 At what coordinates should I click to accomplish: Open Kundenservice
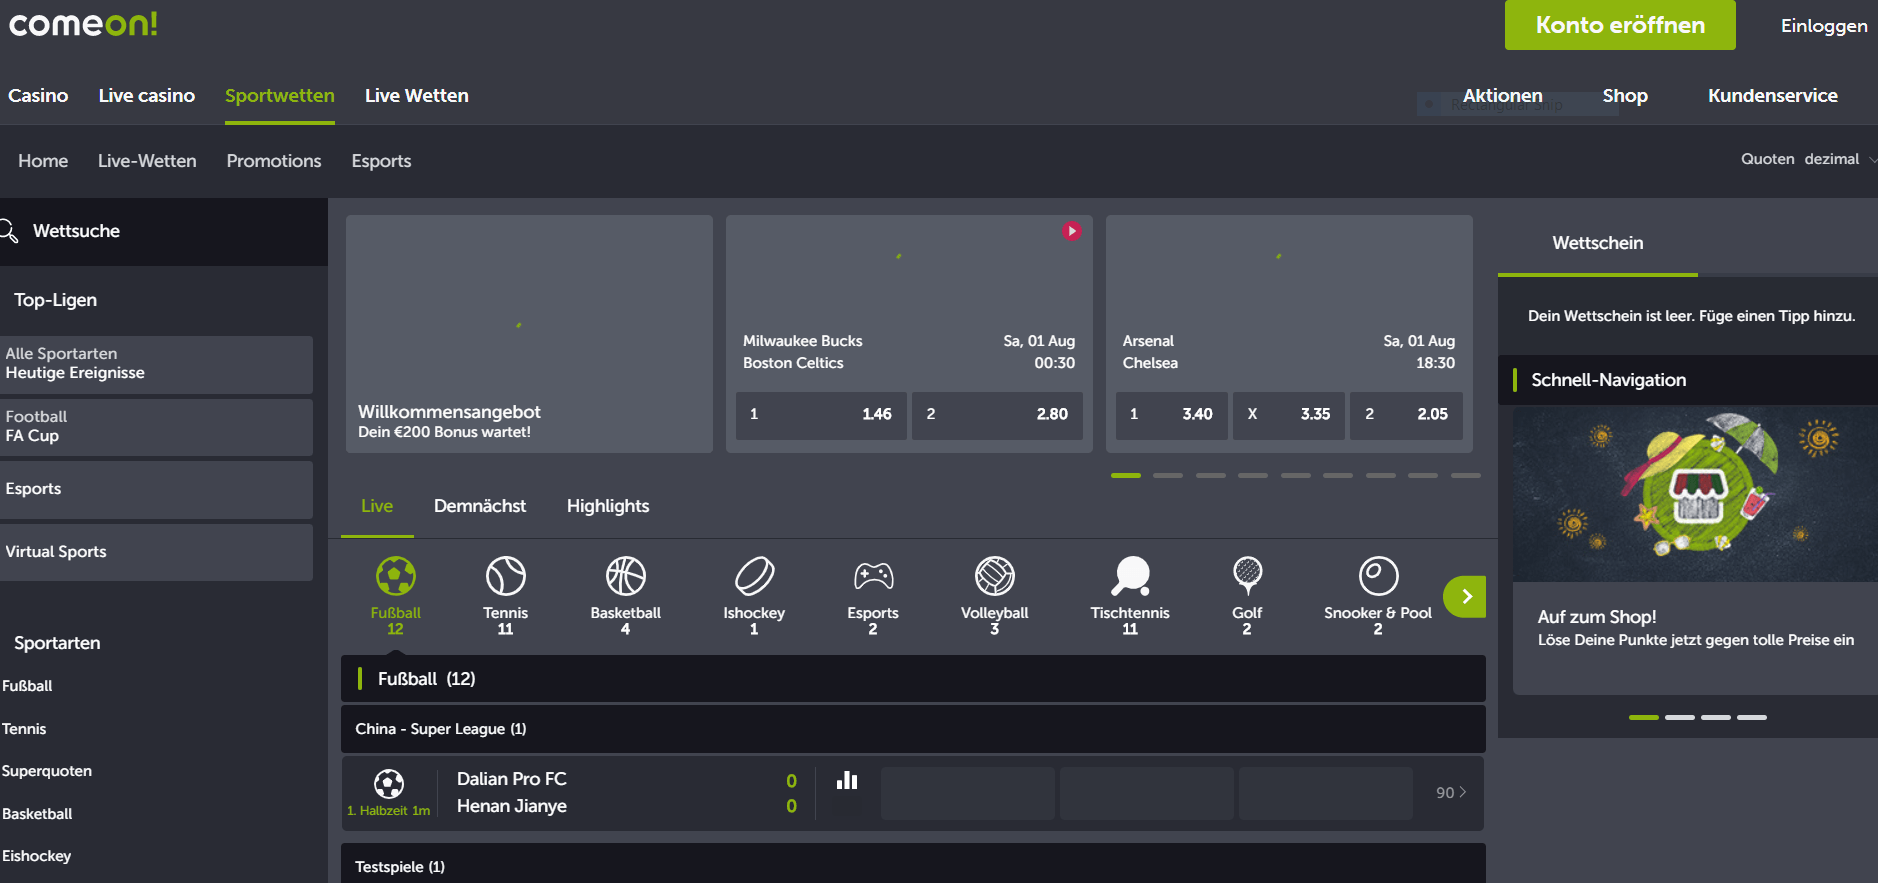coord(1773,96)
